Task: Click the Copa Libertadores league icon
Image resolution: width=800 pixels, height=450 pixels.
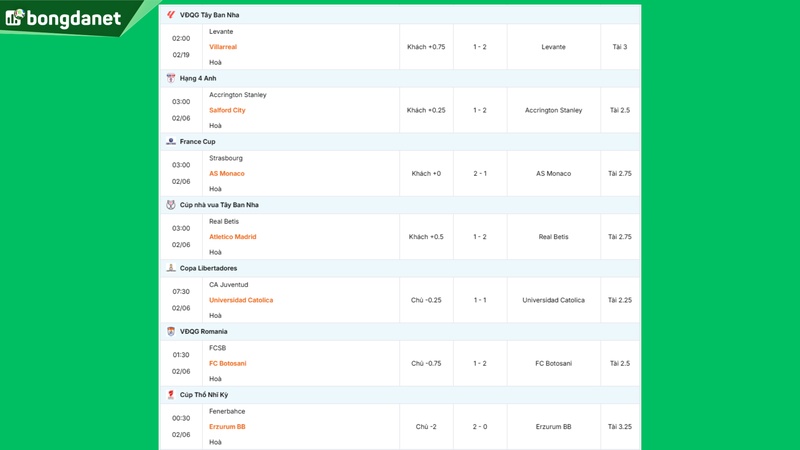Action: point(171,268)
